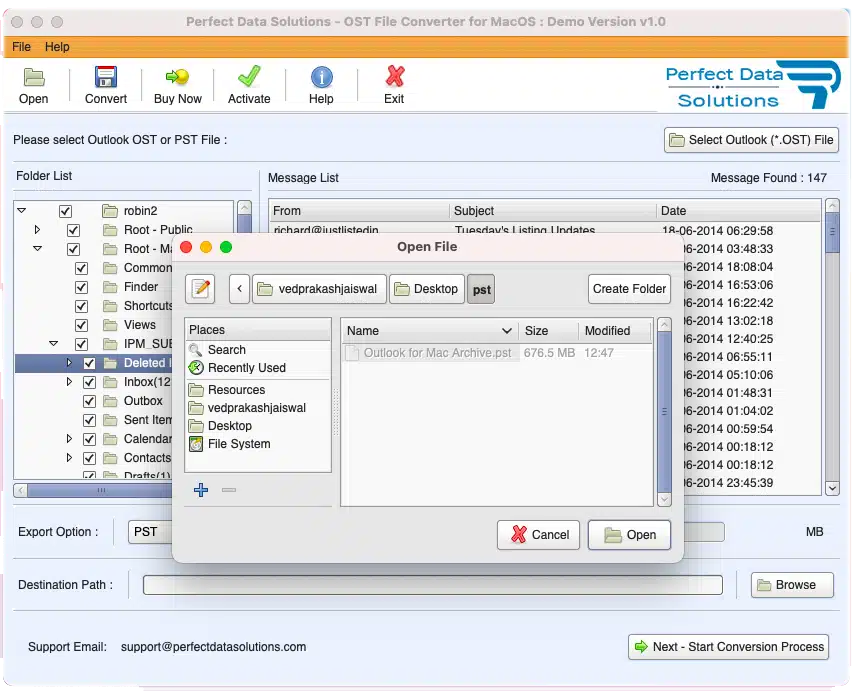Click the folder list horizontal scrollbar
Screen dimensions: 859x691
coord(100,490)
